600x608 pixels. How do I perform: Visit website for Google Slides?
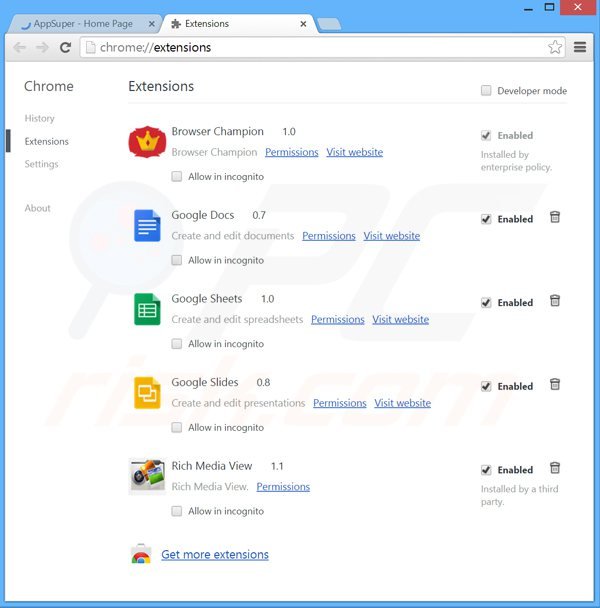click(x=403, y=403)
